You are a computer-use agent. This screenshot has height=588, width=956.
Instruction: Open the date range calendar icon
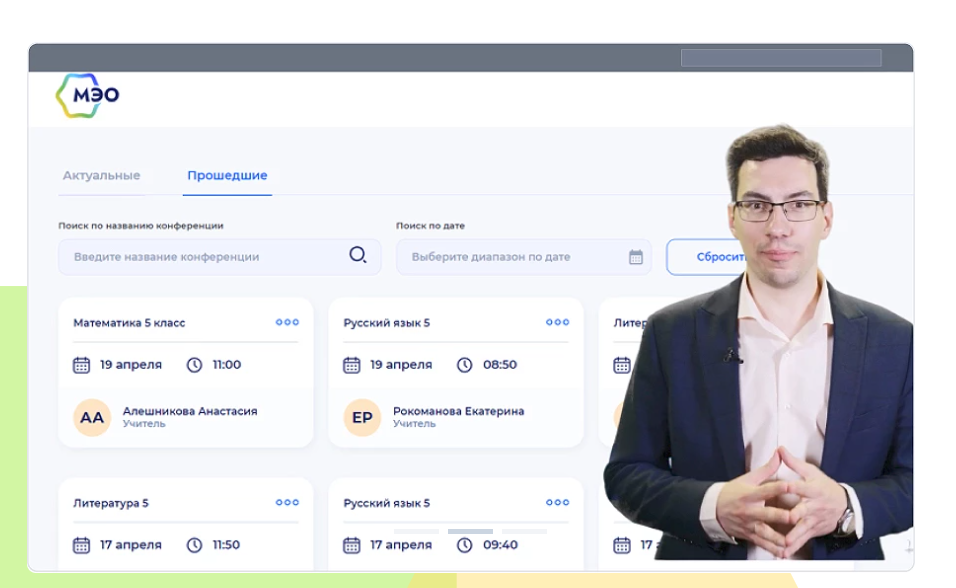(636, 257)
